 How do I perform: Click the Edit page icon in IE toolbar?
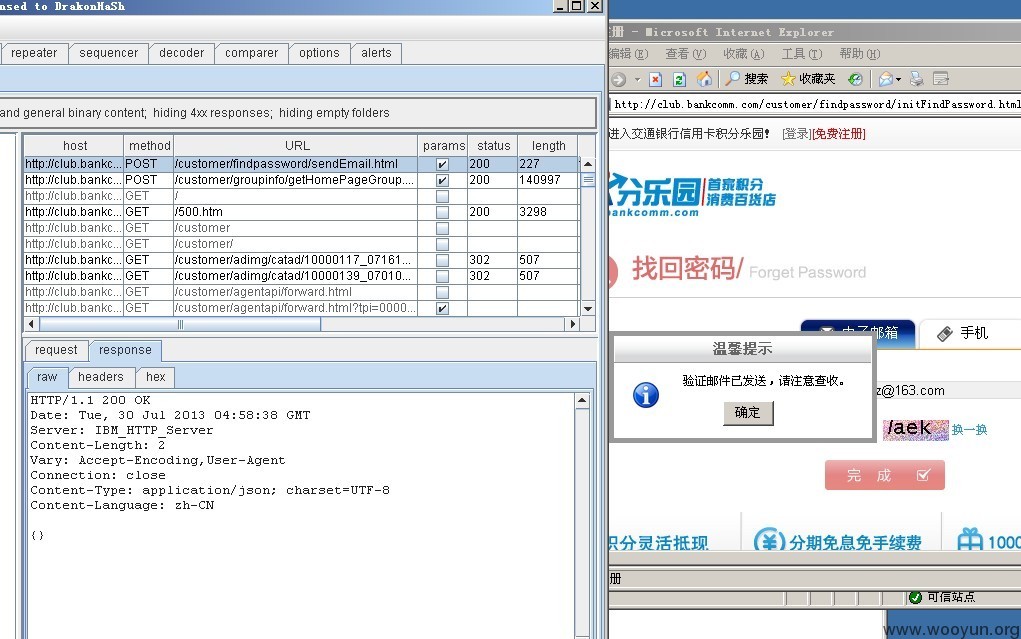click(x=941, y=79)
